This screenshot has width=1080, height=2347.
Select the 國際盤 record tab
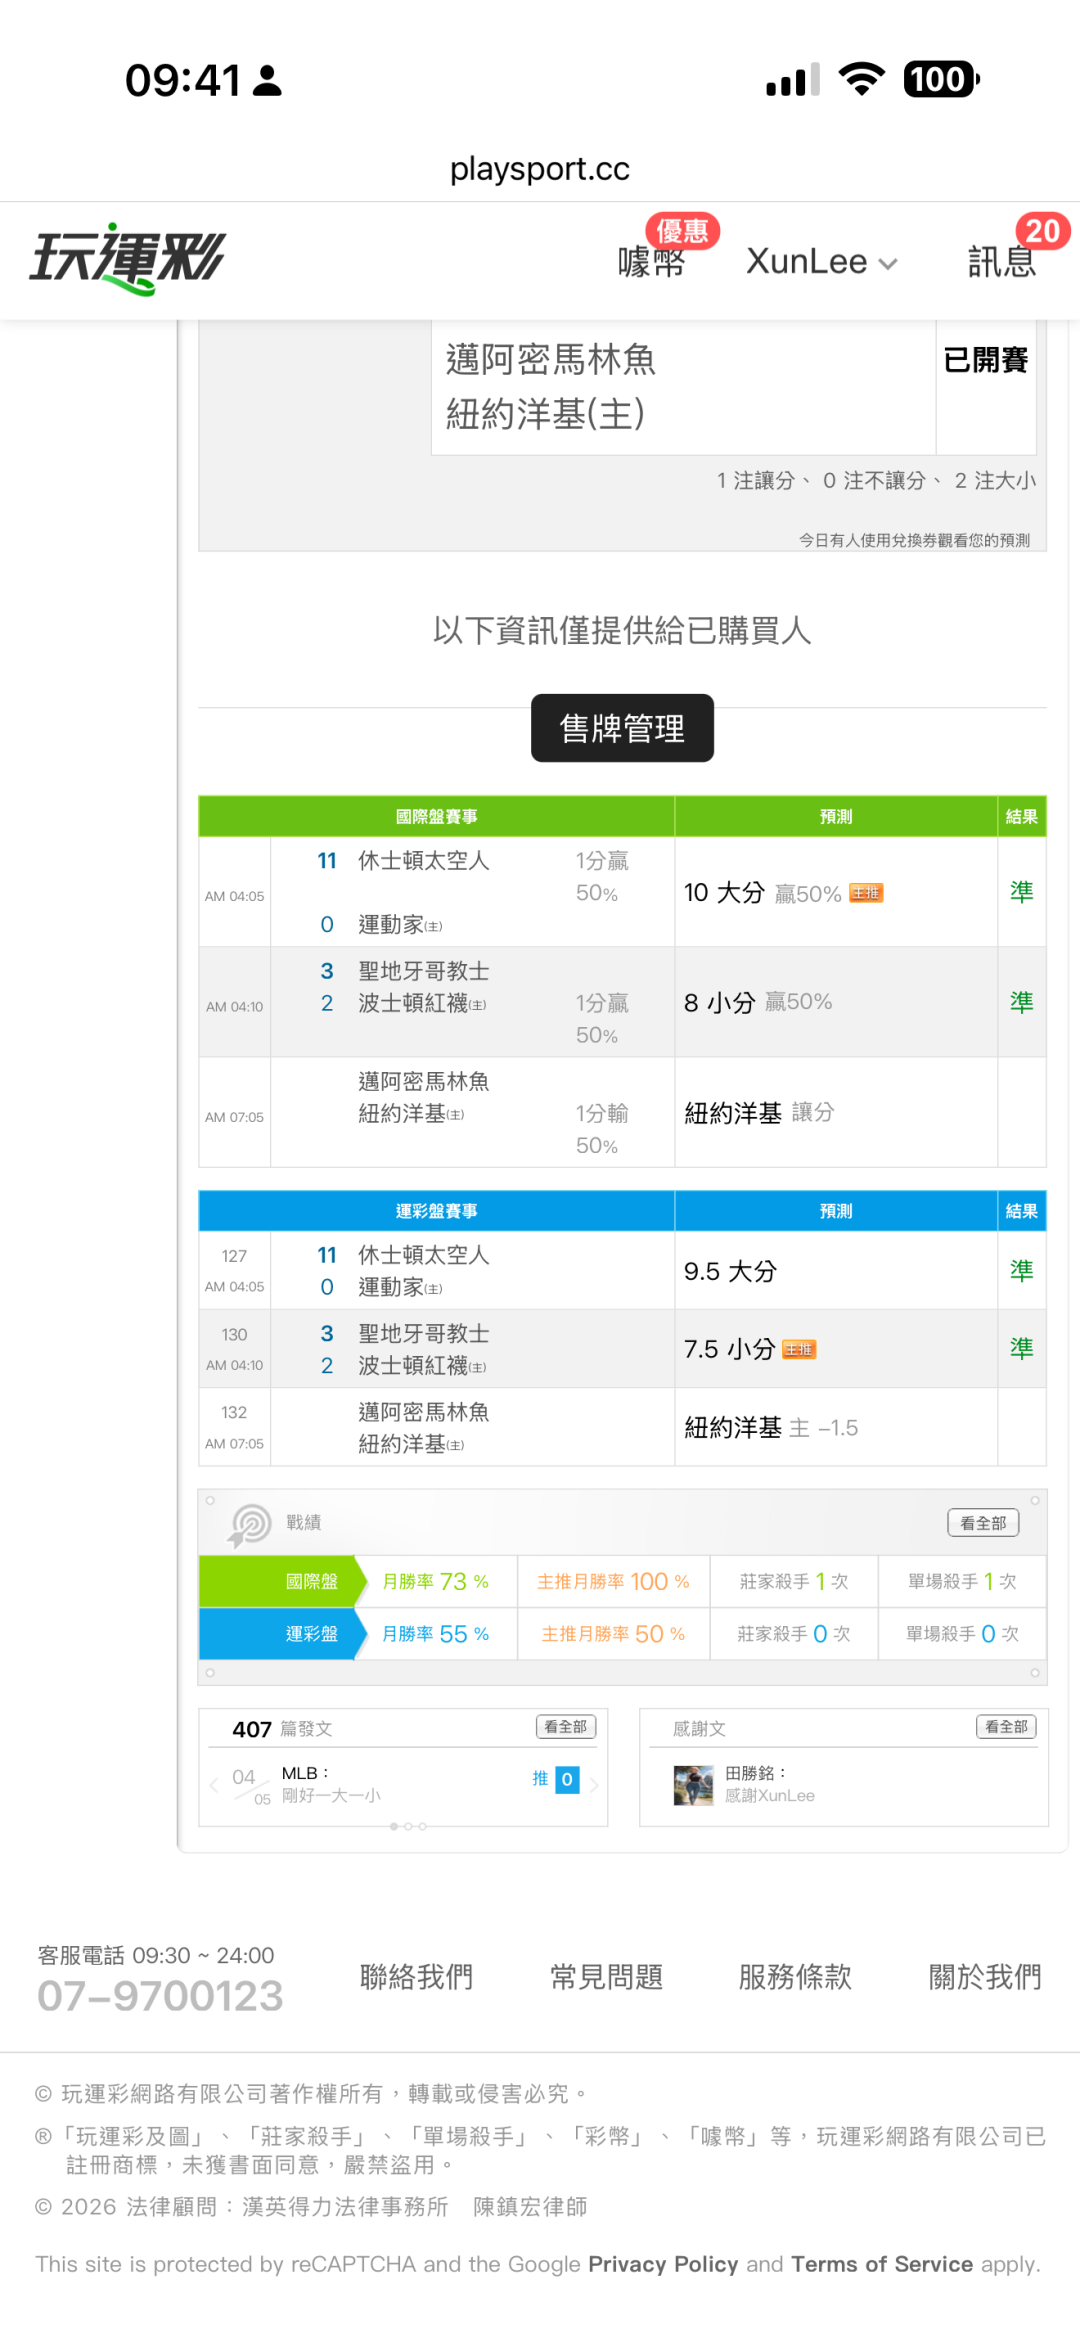coord(311,1581)
